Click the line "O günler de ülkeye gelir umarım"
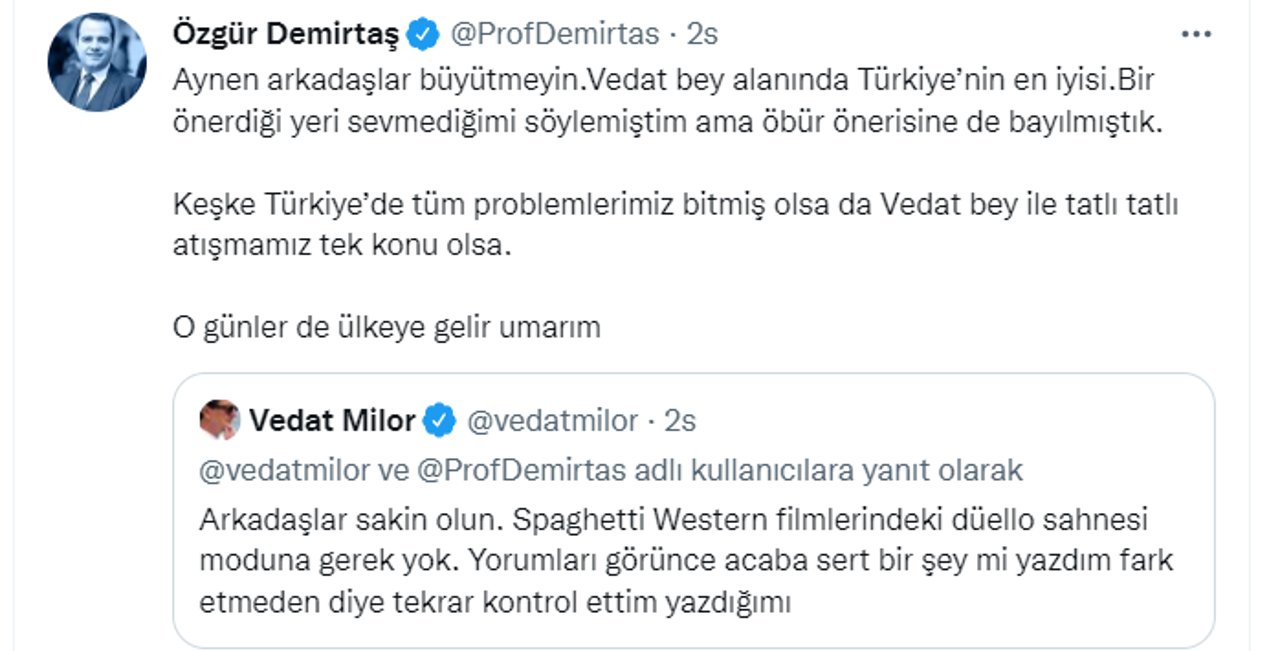The image size is (1280, 651). (386, 327)
